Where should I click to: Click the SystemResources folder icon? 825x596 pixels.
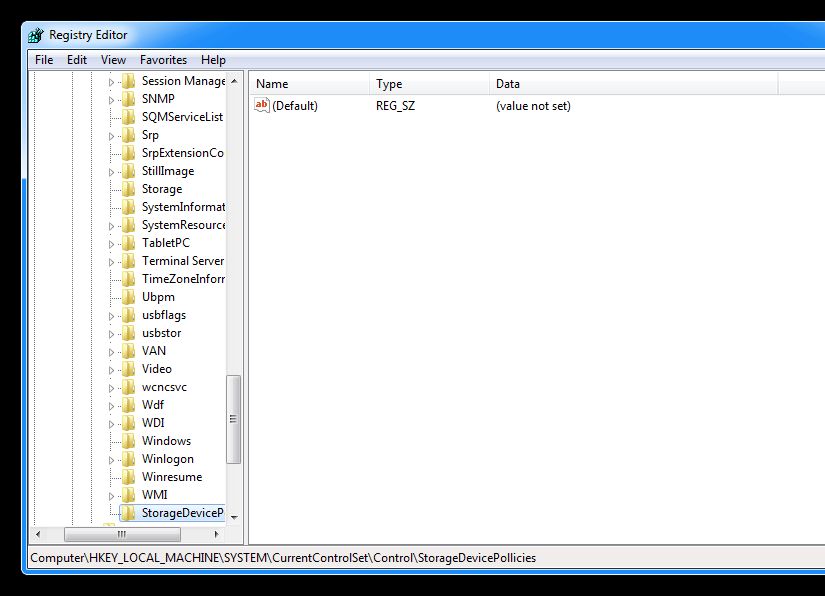pyautogui.click(x=128, y=225)
